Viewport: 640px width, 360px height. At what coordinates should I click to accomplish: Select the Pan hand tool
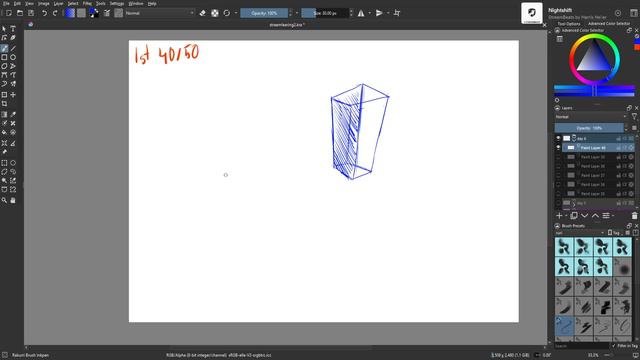13,200
